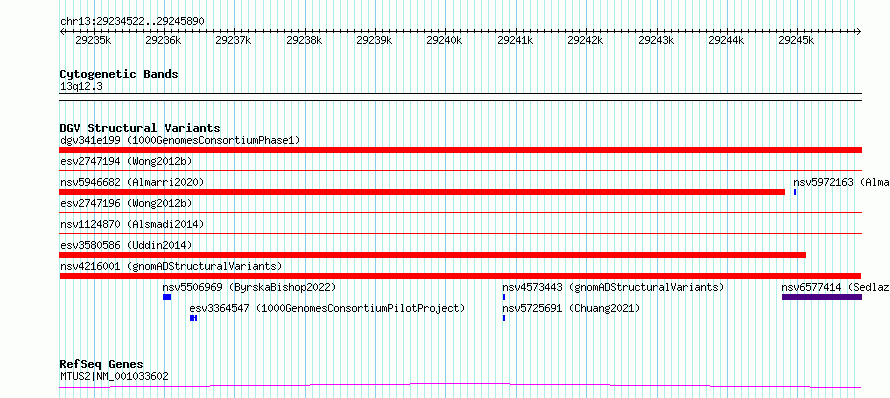The image size is (890, 398).
Task: Click the 29238k ruler tick label
Action: tap(304, 40)
